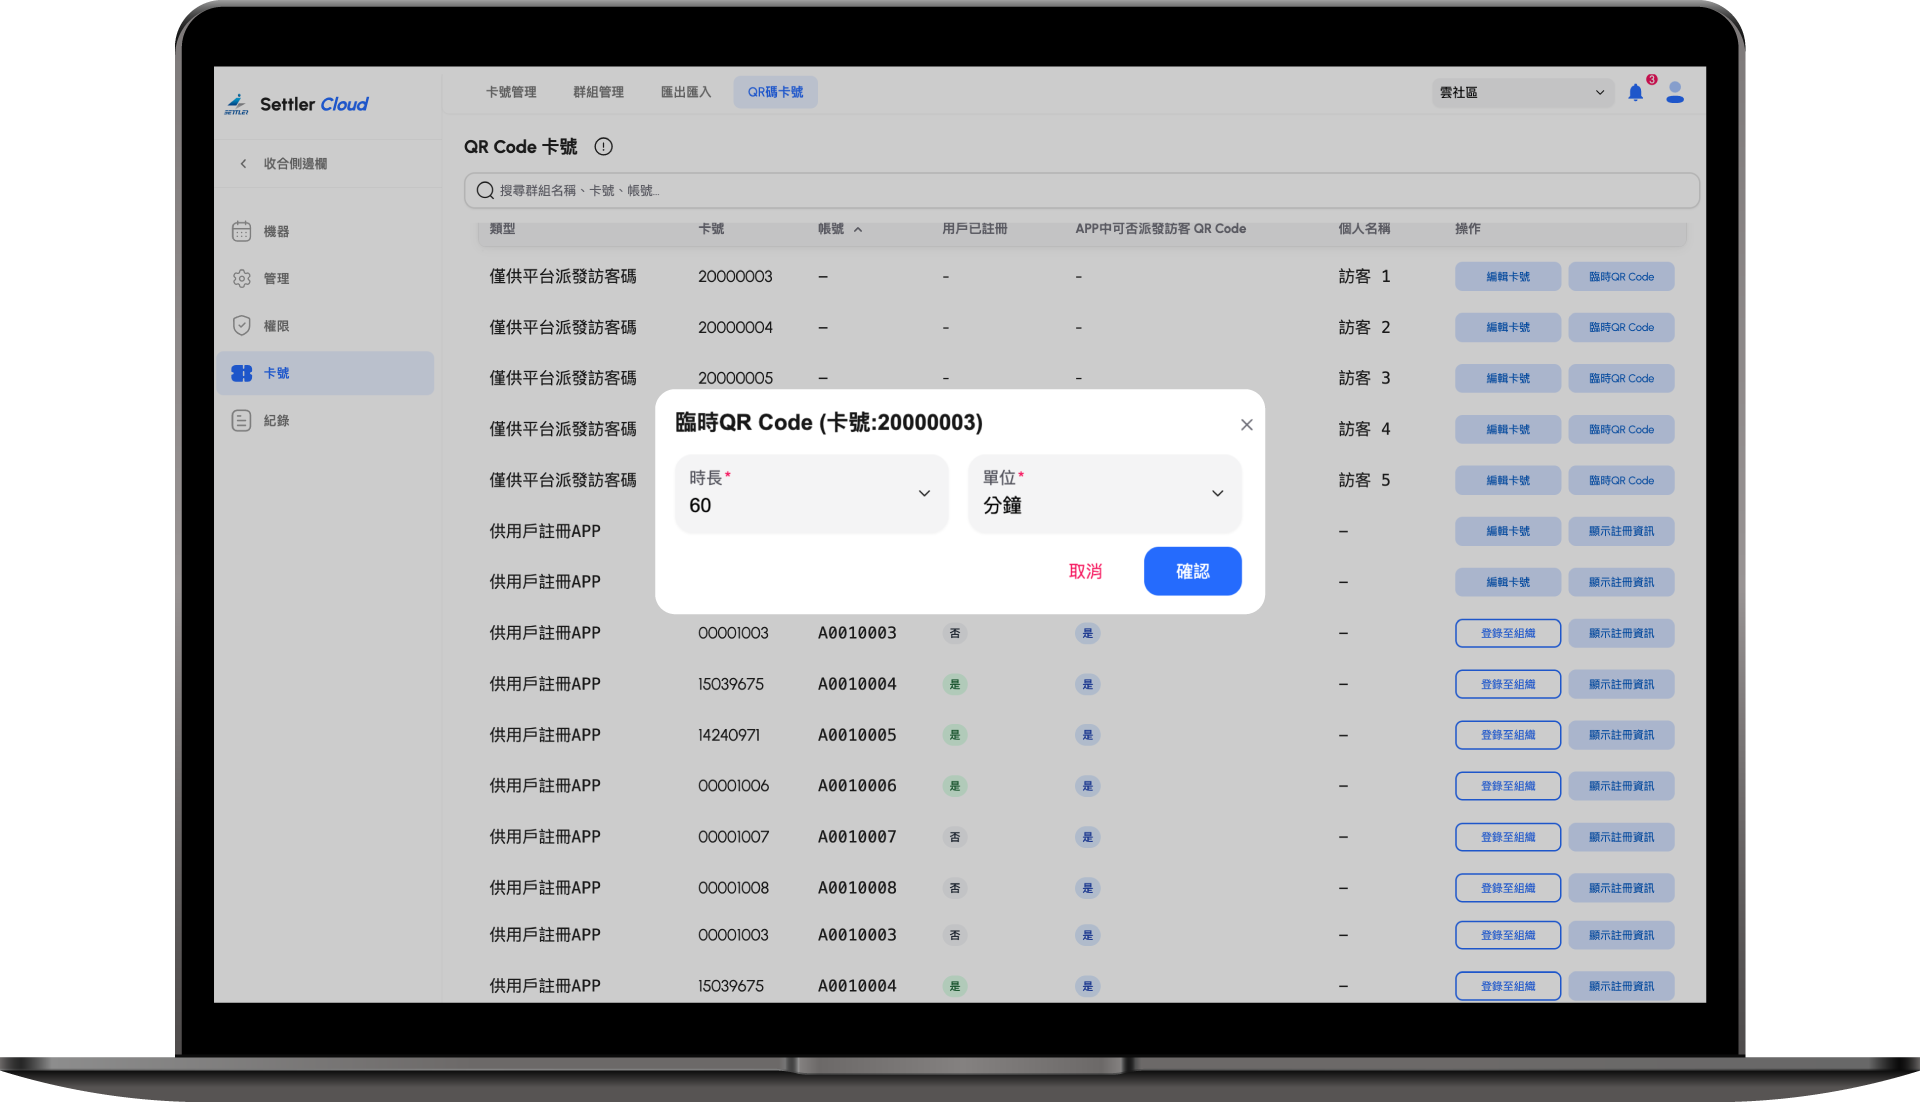Viewport: 1920px width, 1102px height.
Task: Select 卡號 in the sidebar
Action: coord(325,373)
